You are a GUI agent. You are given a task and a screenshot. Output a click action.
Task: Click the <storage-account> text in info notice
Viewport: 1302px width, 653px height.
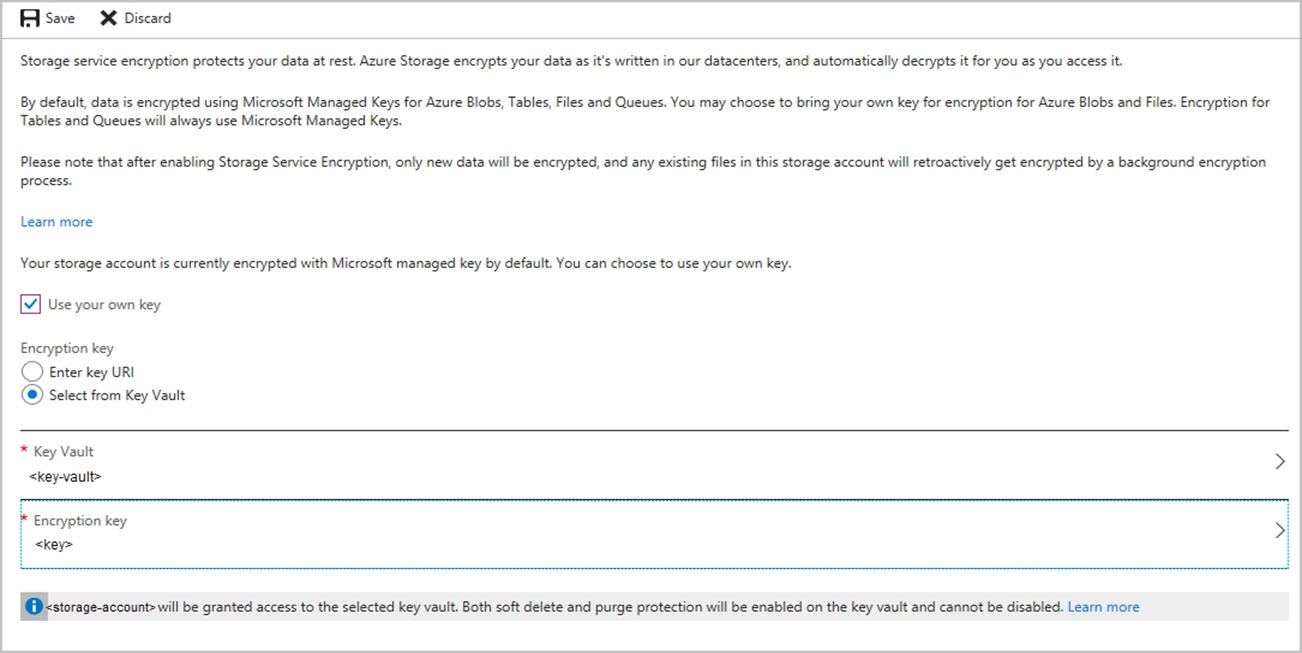[x=101, y=607]
